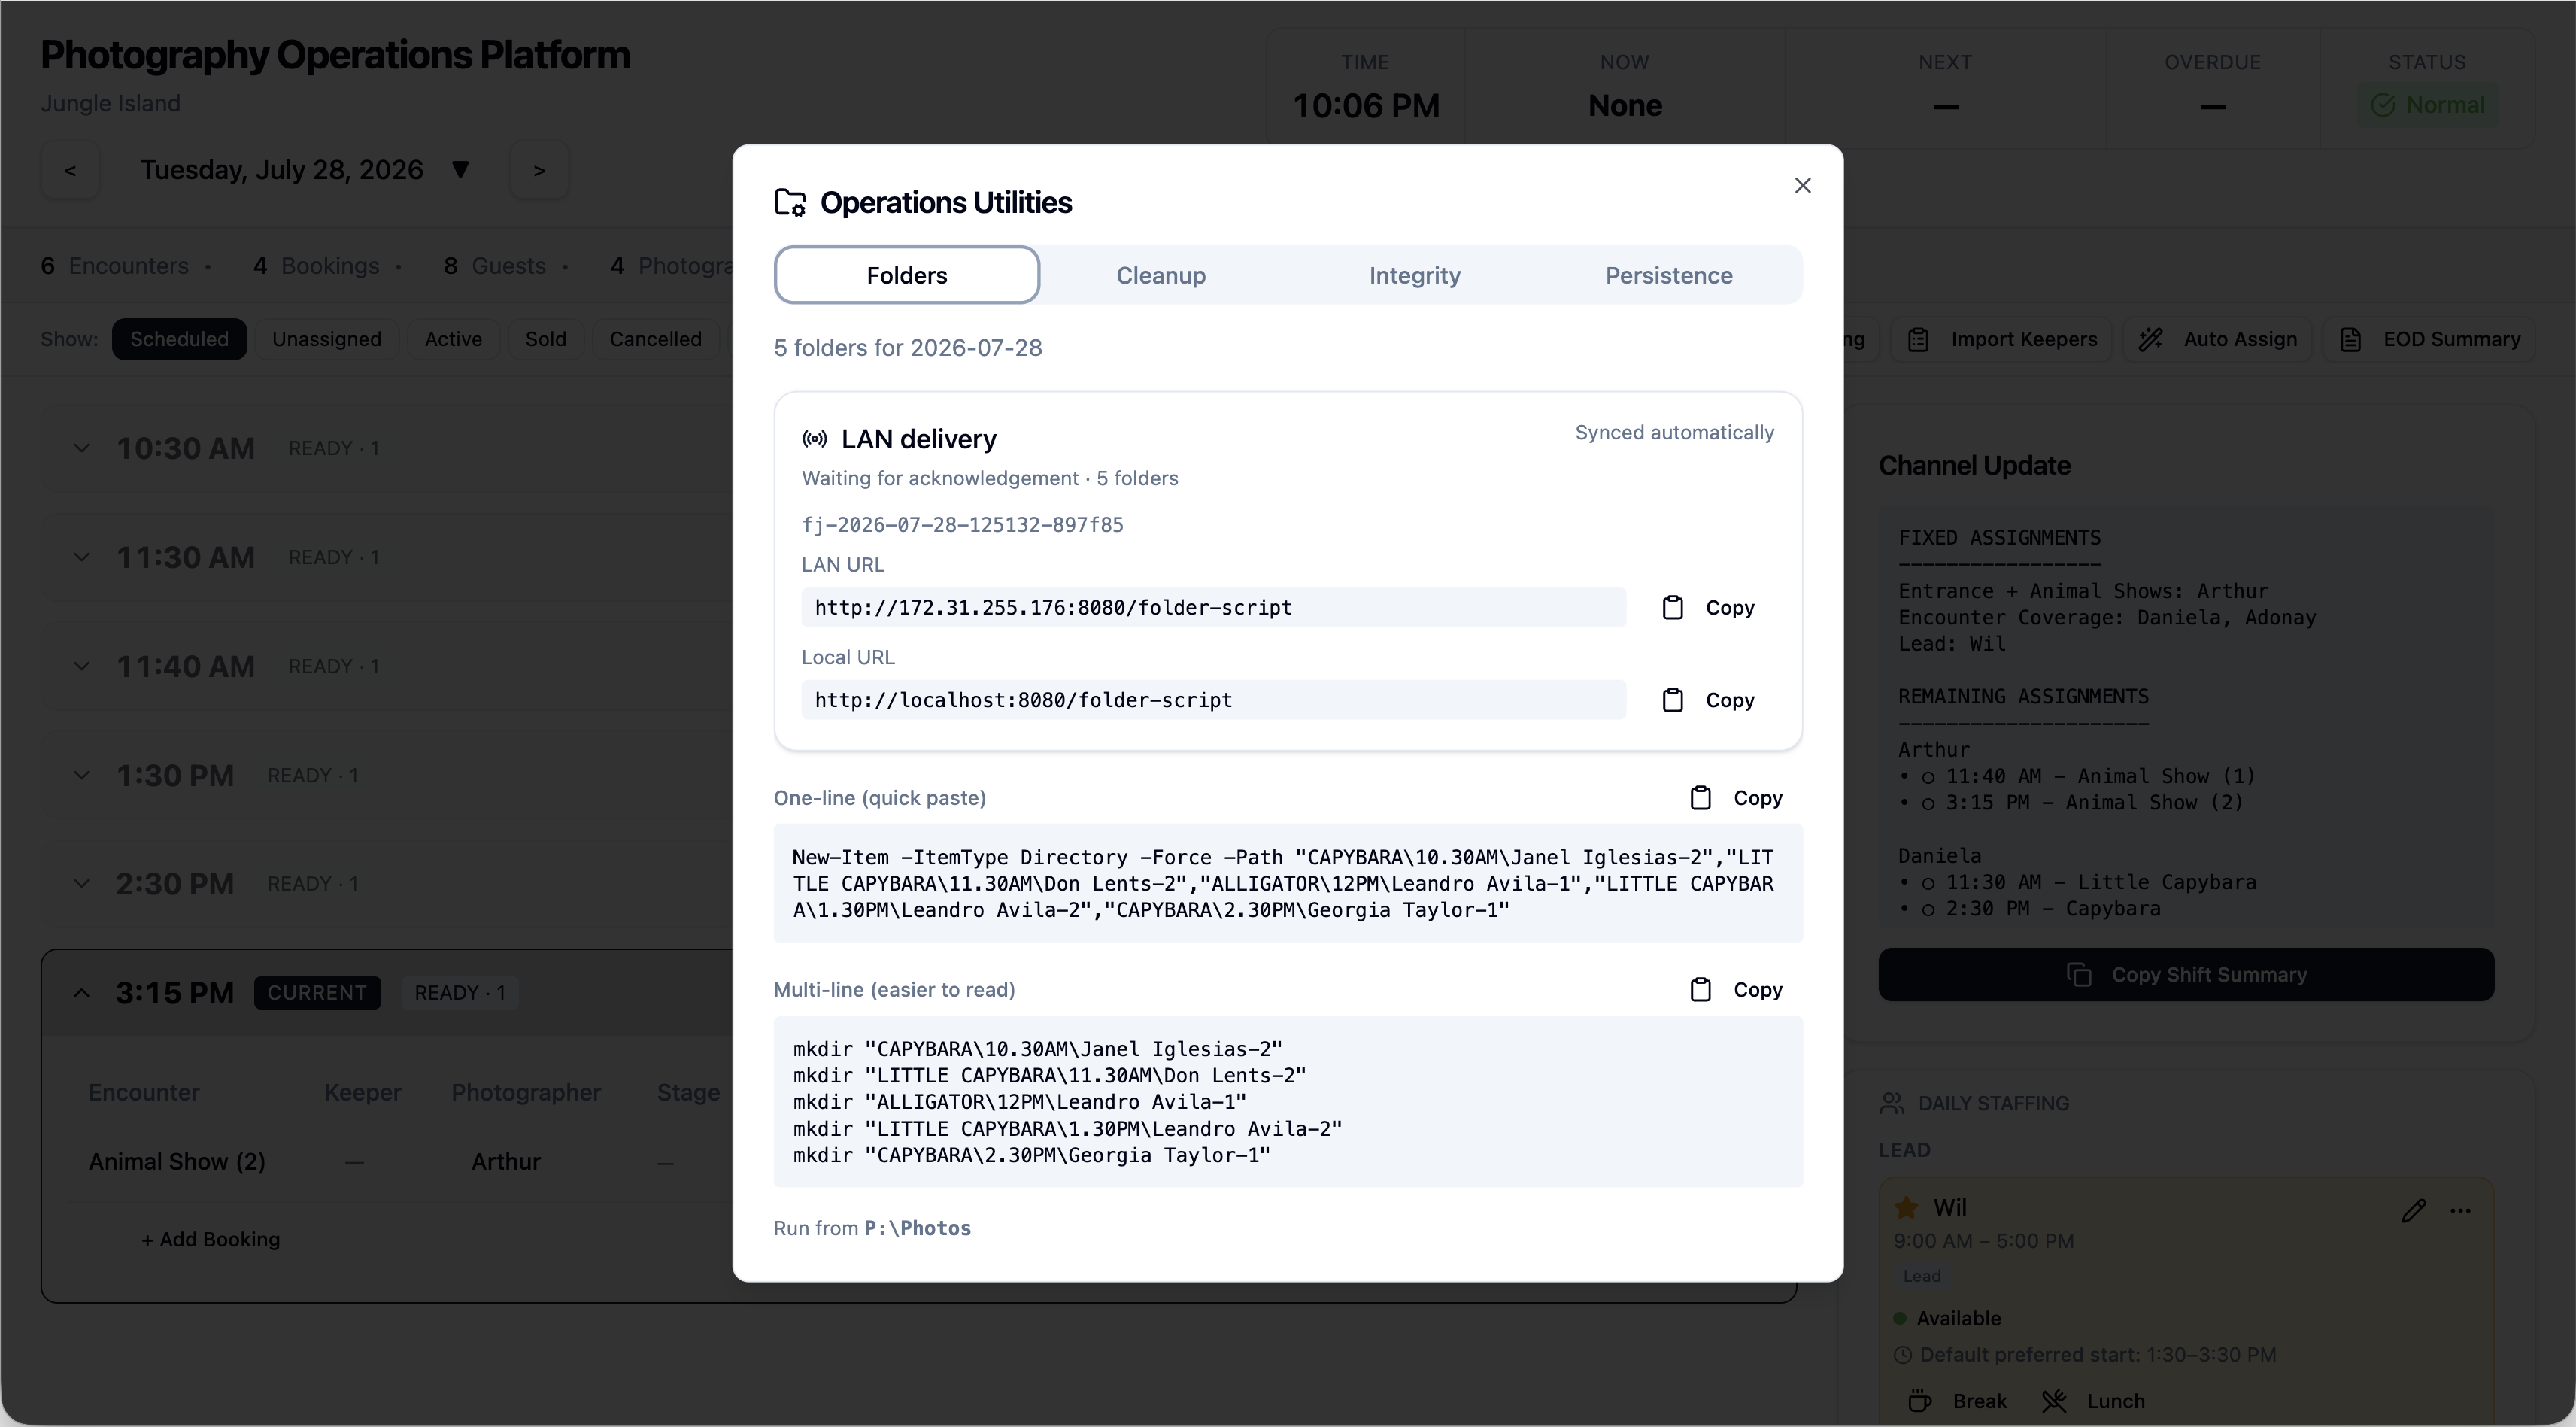Image resolution: width=2576 pixels, height=1427 pixels.
Task: Close the Operations Utilities dialog
Action: click(x=1802, y=185)
